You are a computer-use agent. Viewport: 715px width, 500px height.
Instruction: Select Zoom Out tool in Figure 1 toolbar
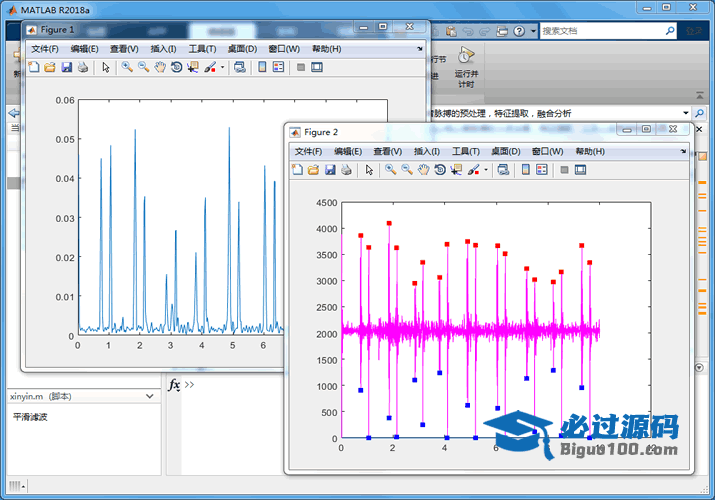point(143,67)
